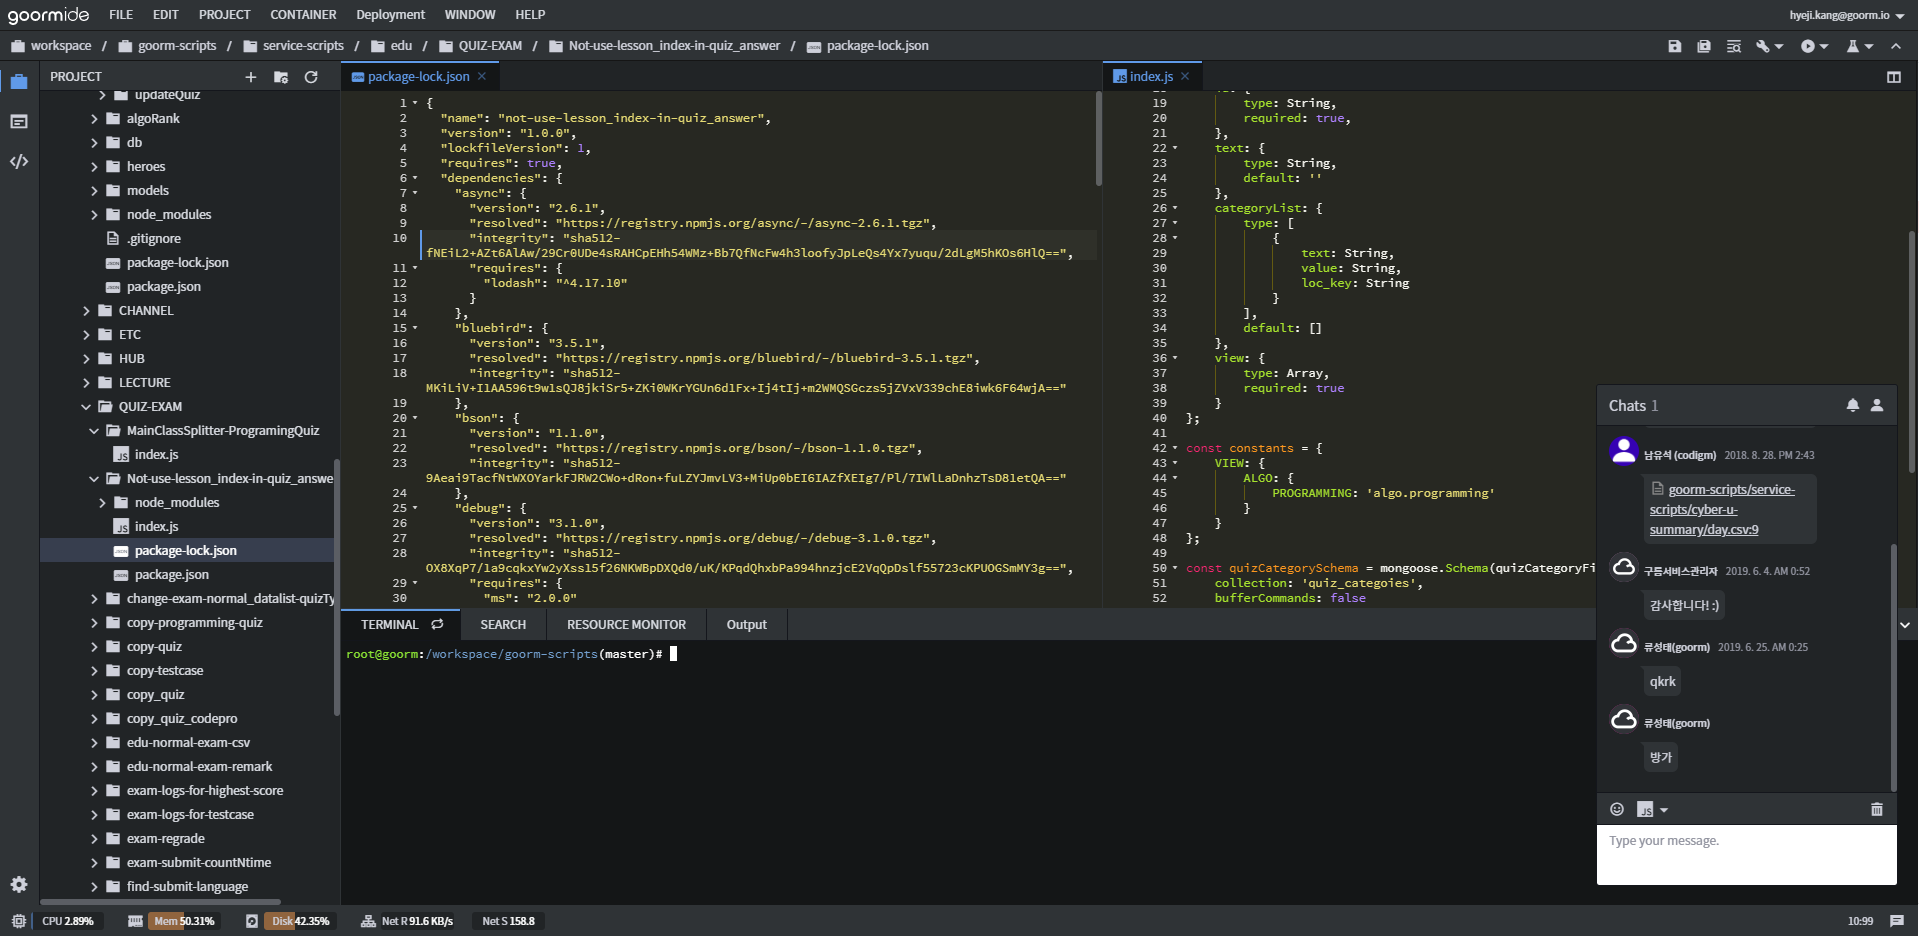
Task: Click the Save all files icon
Action: (1703, 46)
